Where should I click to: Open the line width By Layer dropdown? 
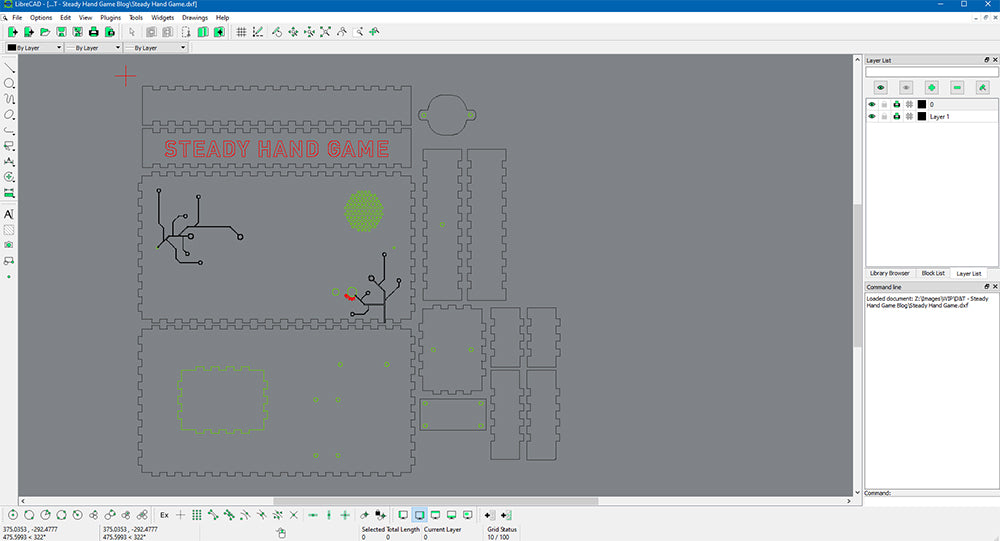(x=93, y=47)
